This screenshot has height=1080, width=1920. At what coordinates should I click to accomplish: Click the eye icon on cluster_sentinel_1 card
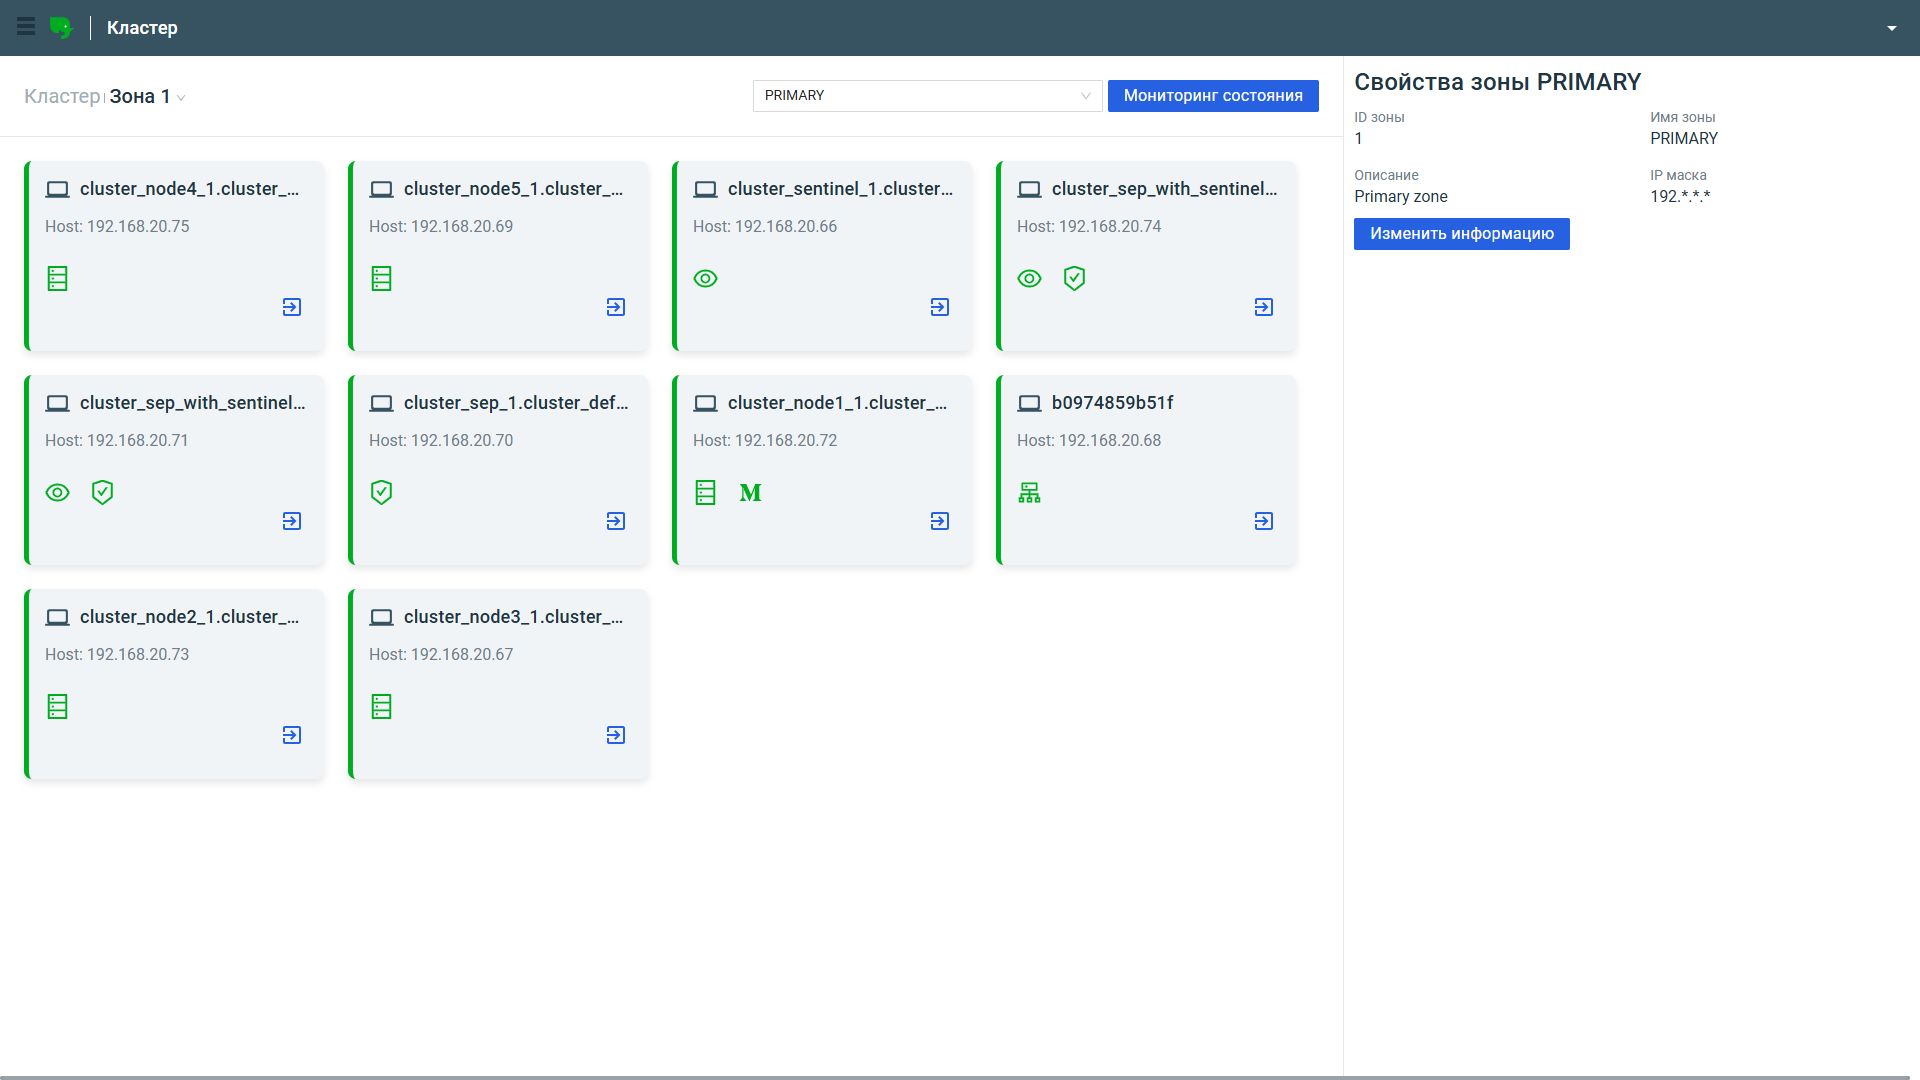(x=705, y=279)
